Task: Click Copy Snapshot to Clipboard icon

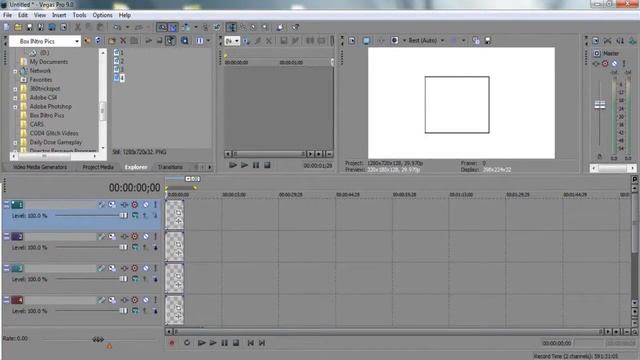Action: (x=476, y=40)
